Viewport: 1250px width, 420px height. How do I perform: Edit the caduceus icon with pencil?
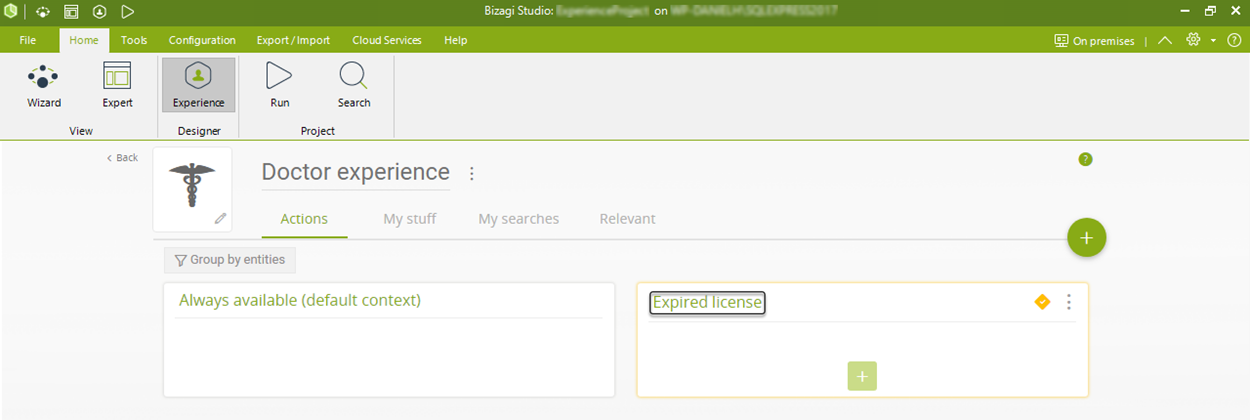click(220, 218)
